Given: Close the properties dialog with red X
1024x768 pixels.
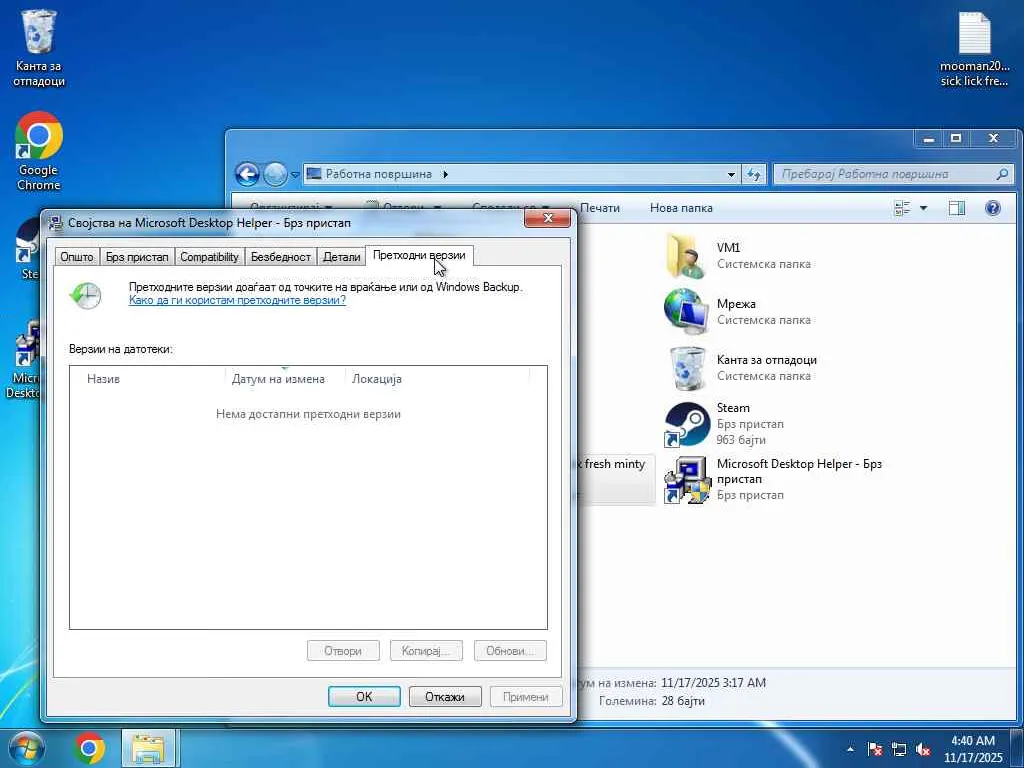Looking at the screenshot, I should [547, 218].
